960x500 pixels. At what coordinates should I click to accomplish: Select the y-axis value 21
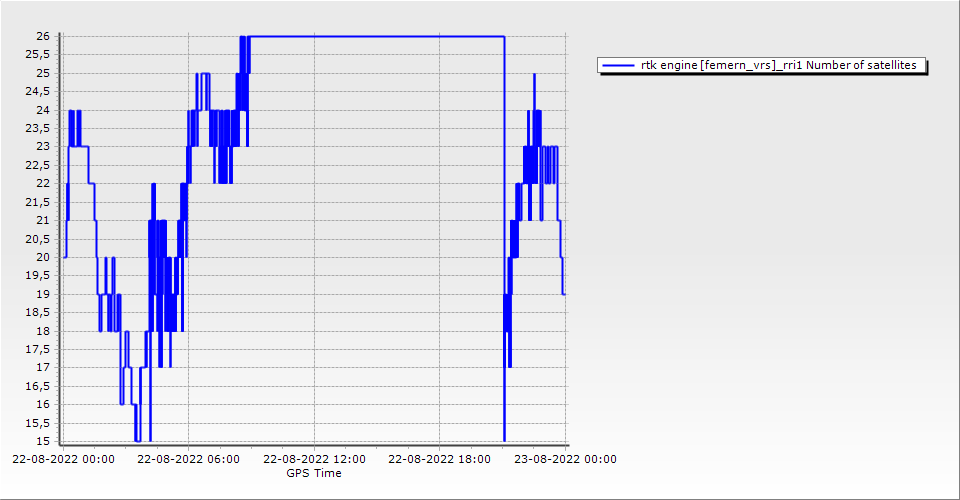click(42, 220)
